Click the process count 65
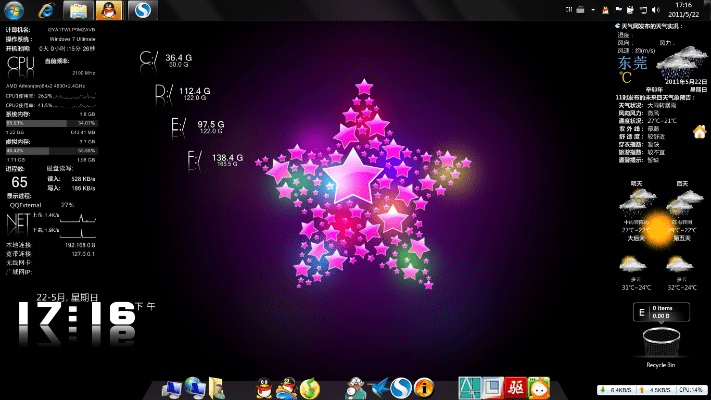Screen dimensions: 711x400 (x=19, y=182)
